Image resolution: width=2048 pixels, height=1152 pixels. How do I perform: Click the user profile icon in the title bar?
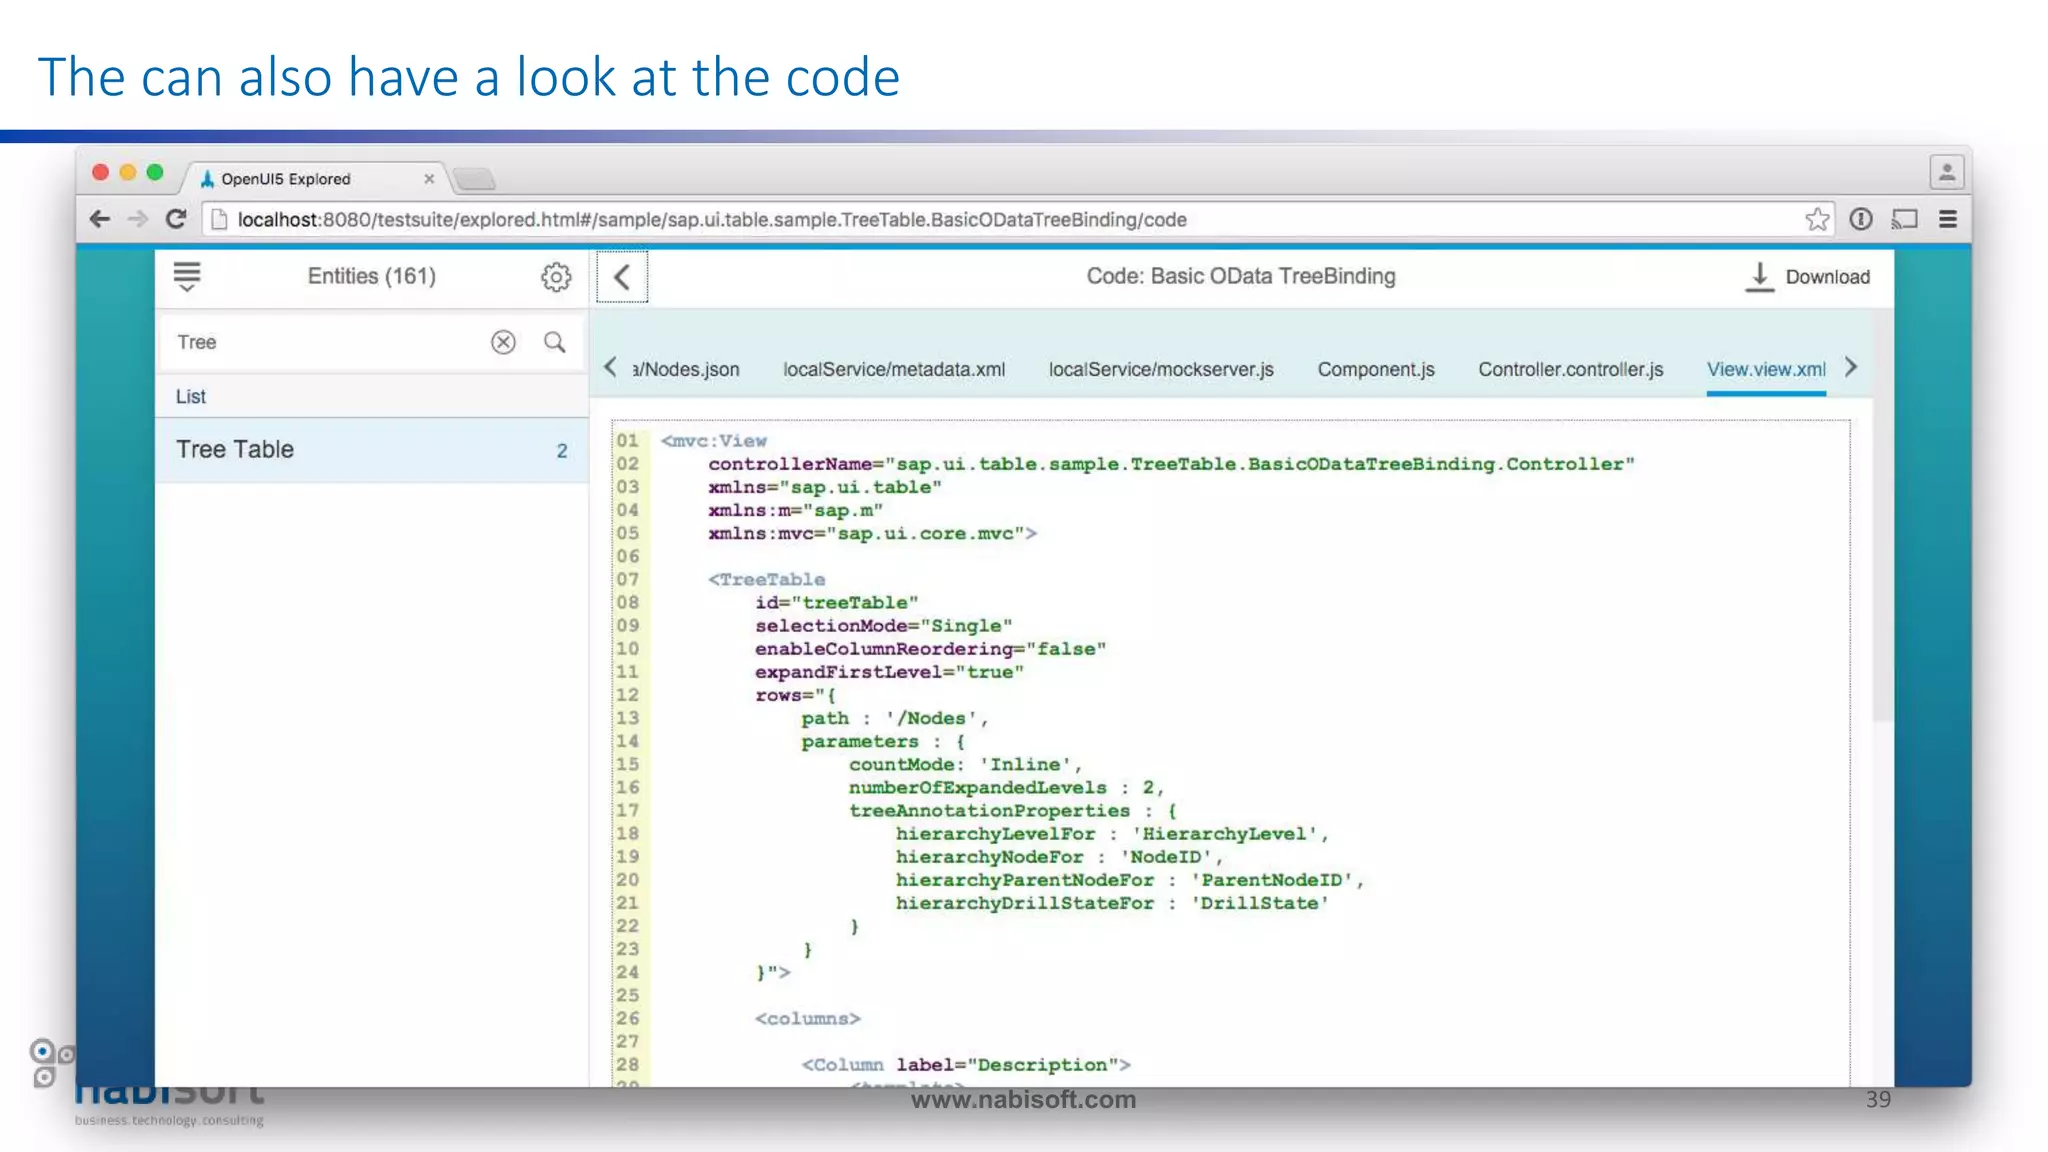[x=1947, y=172]
